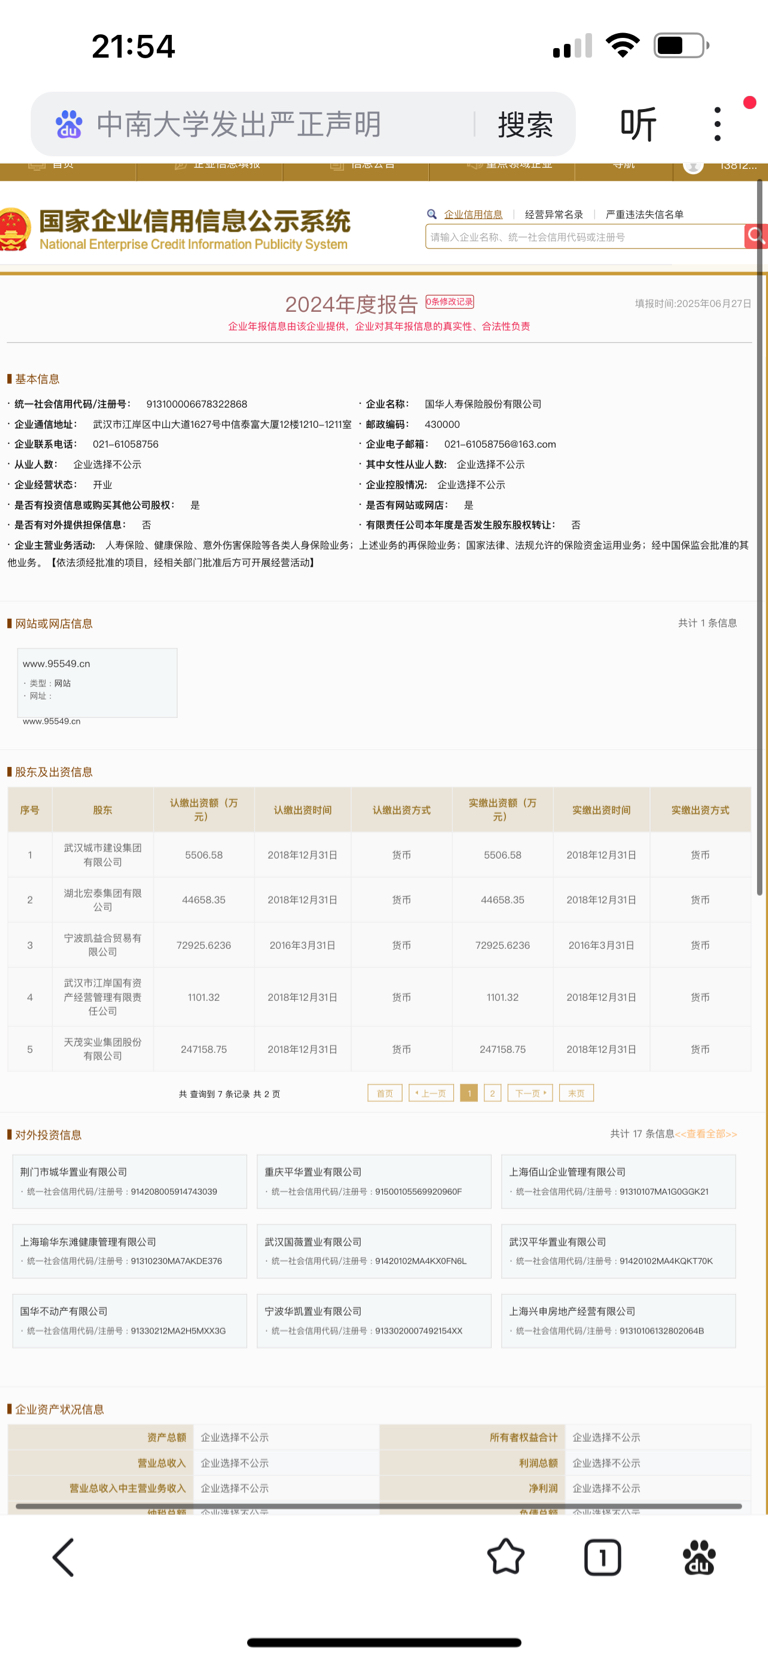768x1662 pixels.
Task: Tap the 上一页 previous page button
Action: coord(432,1093)
